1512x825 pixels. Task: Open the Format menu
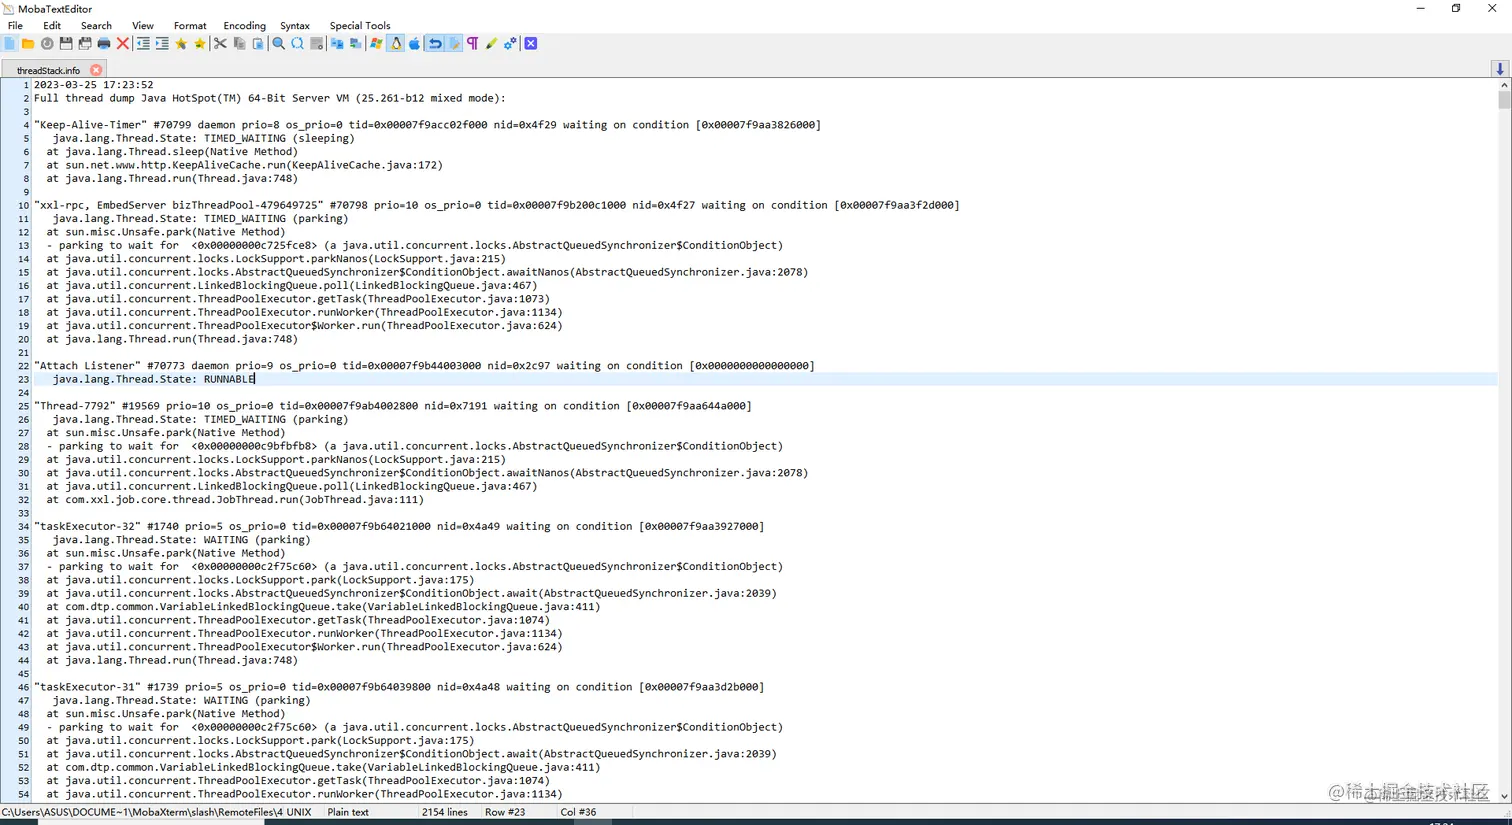pos(190,26)
